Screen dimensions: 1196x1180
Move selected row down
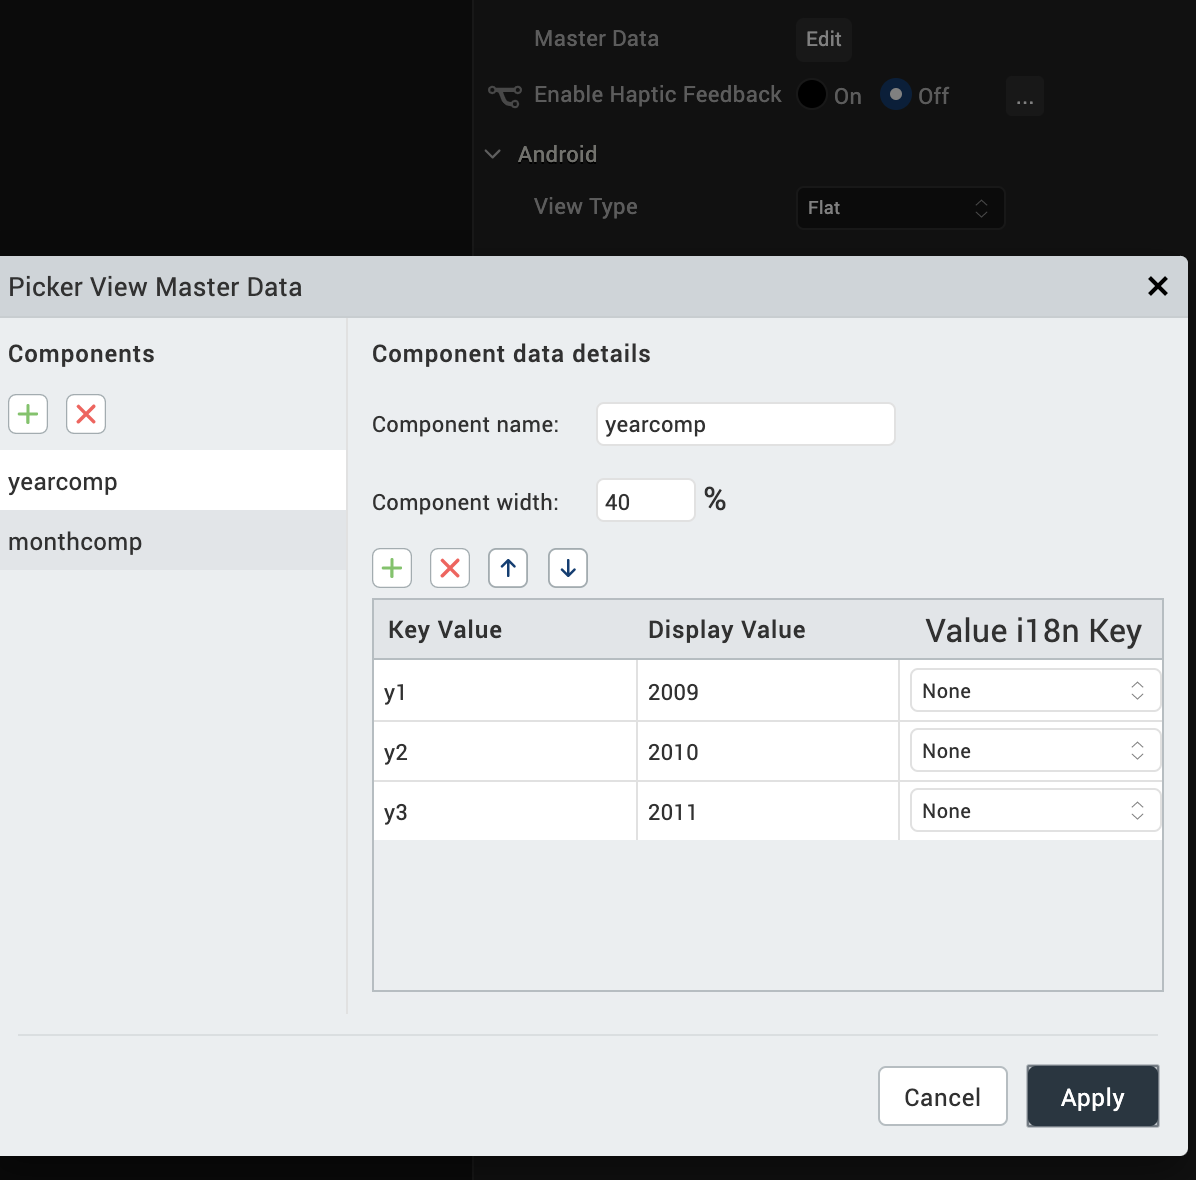568,568
